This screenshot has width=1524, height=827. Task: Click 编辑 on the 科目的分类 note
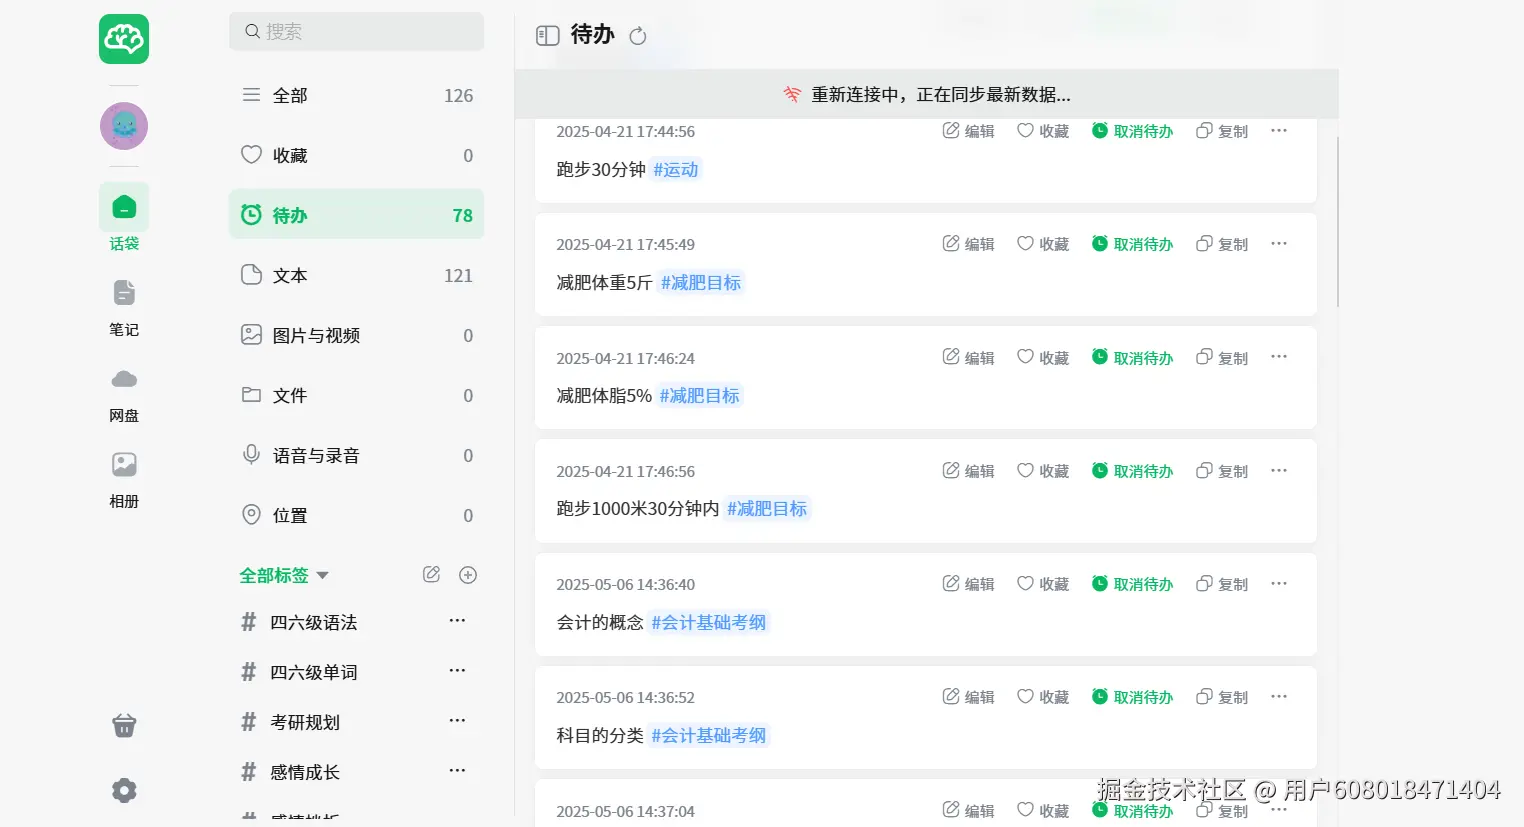pyautogui.click(x=968, y=697)
